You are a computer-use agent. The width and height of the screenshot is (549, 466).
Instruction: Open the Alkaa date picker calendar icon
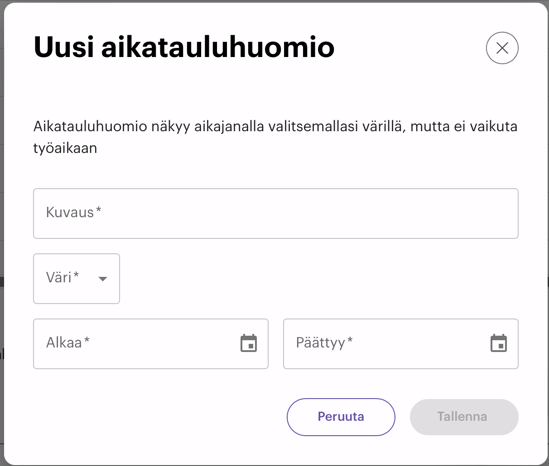[249, 343]
